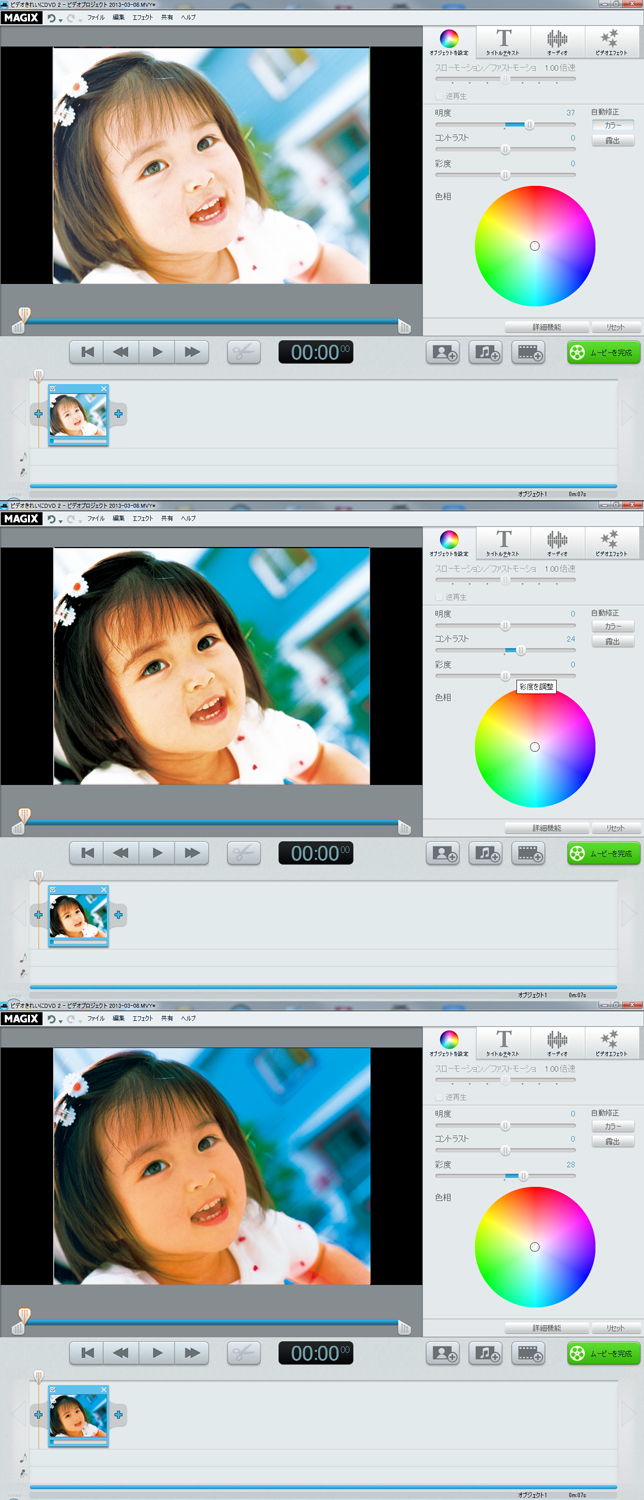Viewport: 644px width, 1500px height.
Task: Open オブジェクトを設定 tab, brightness-37 window
Action: (449, 42)
